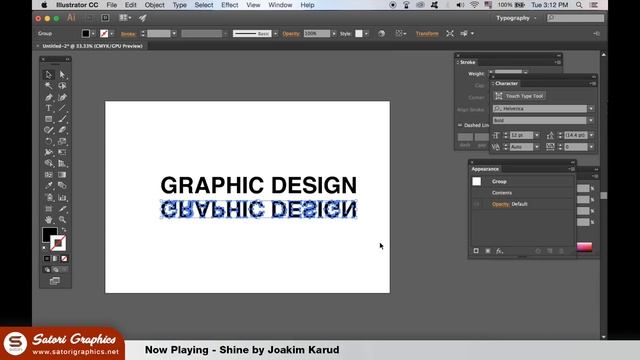Open the Effect menu
Image resolution: width=640 pixels, height=360 pixels.
tap(229, 5)
